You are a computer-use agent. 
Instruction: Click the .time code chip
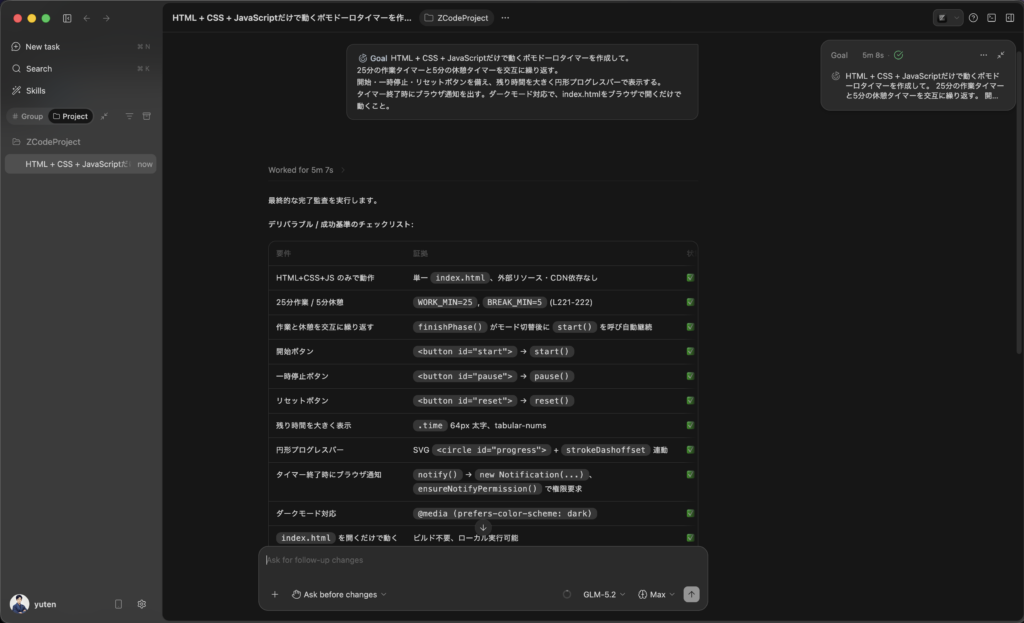[x=430, y=425]
